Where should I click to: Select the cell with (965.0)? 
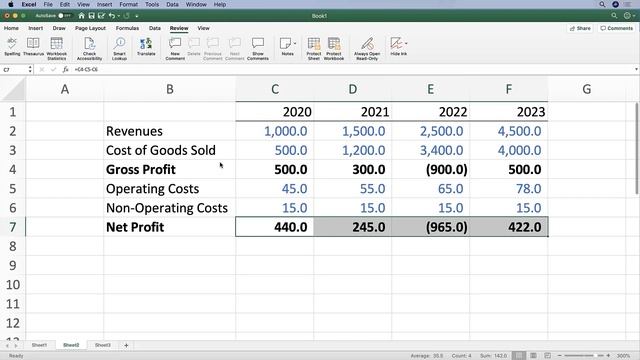(x=431, y=227)
